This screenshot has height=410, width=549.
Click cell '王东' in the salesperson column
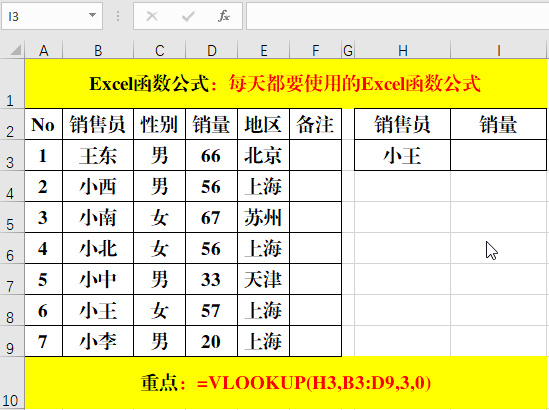(x=98, y=155)
